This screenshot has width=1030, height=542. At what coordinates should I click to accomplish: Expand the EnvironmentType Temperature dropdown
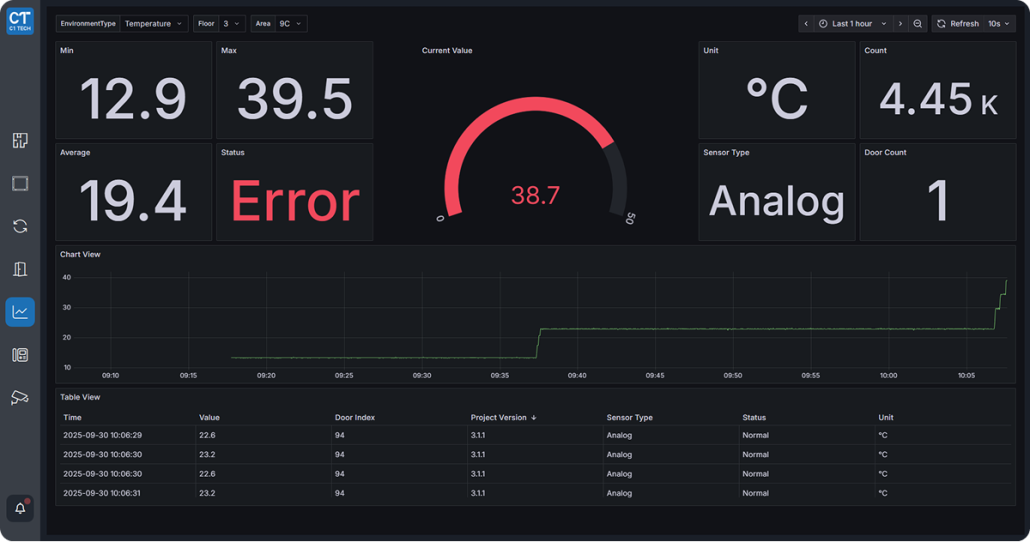pyautogui.click(x=153, y=24)
